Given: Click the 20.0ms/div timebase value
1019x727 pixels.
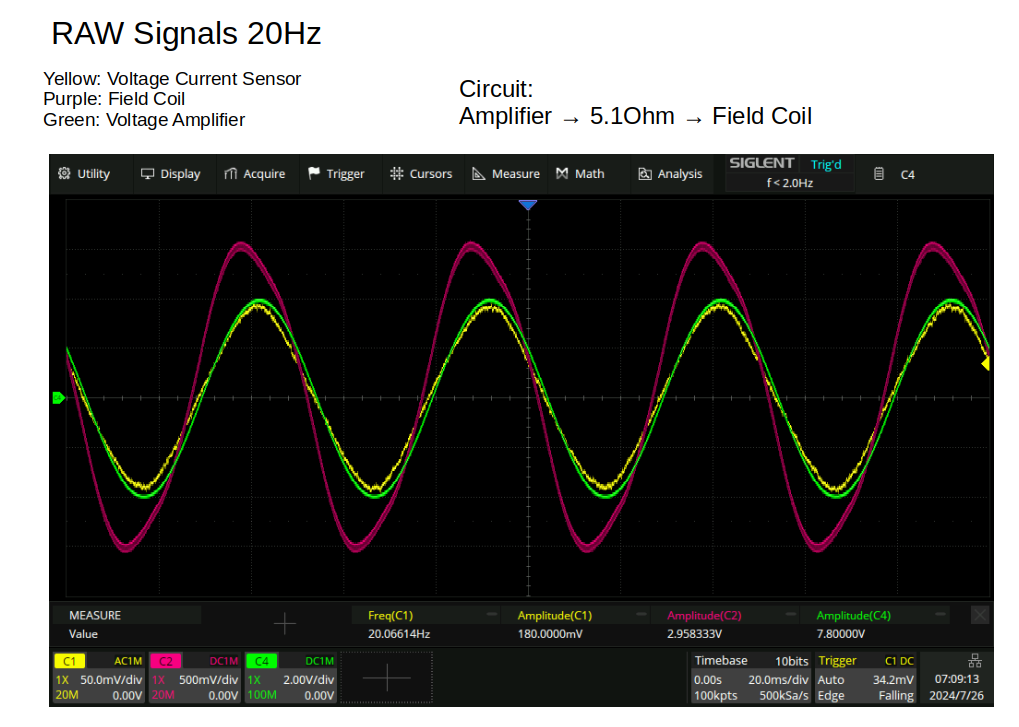Looking at the screenshot, I should click(x=778, y=680).
